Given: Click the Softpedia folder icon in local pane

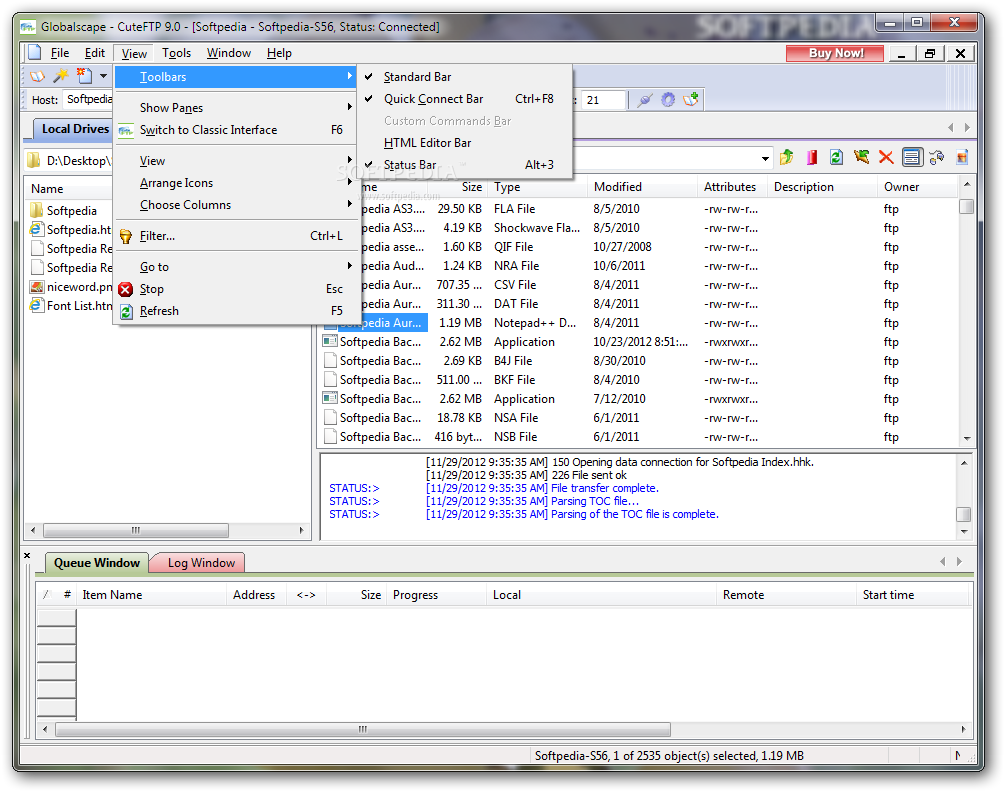Looking at the screenshot, I should [37, 210].
